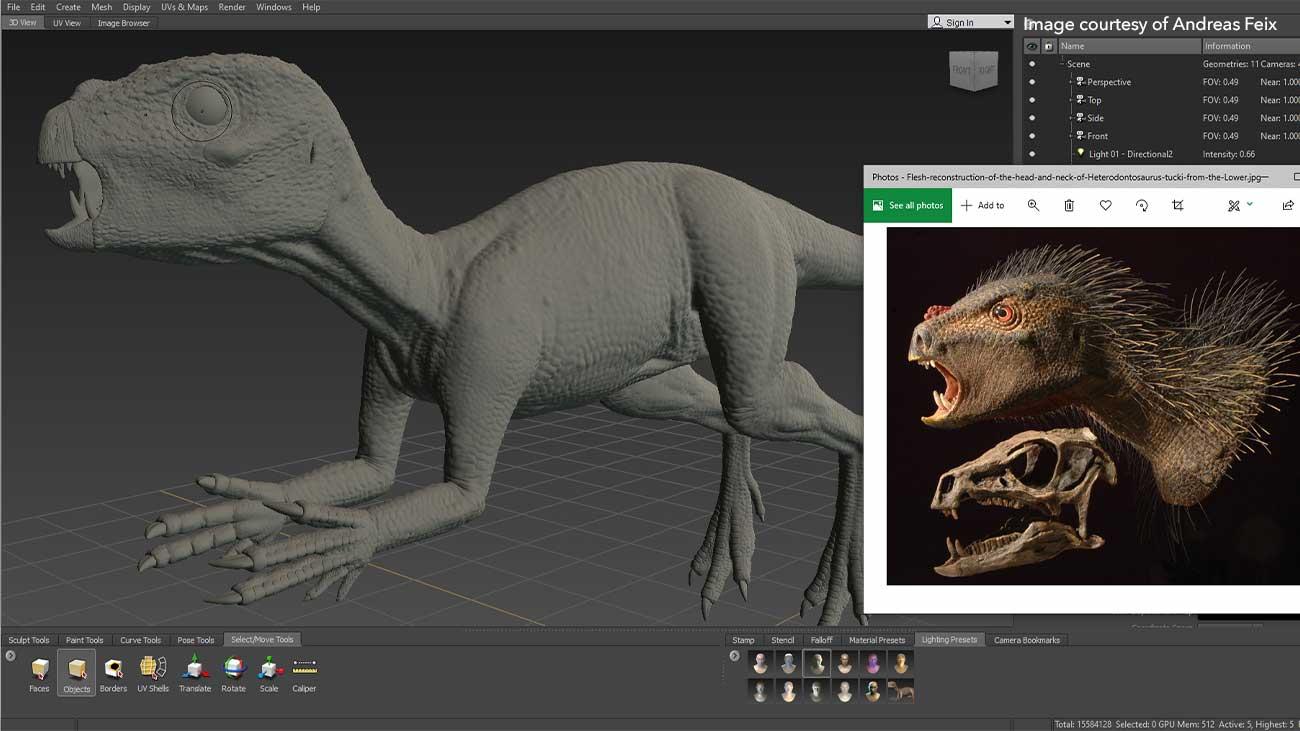Click the Add to button in Photos
Viewport: 1300px width, 731px height.
982,205
